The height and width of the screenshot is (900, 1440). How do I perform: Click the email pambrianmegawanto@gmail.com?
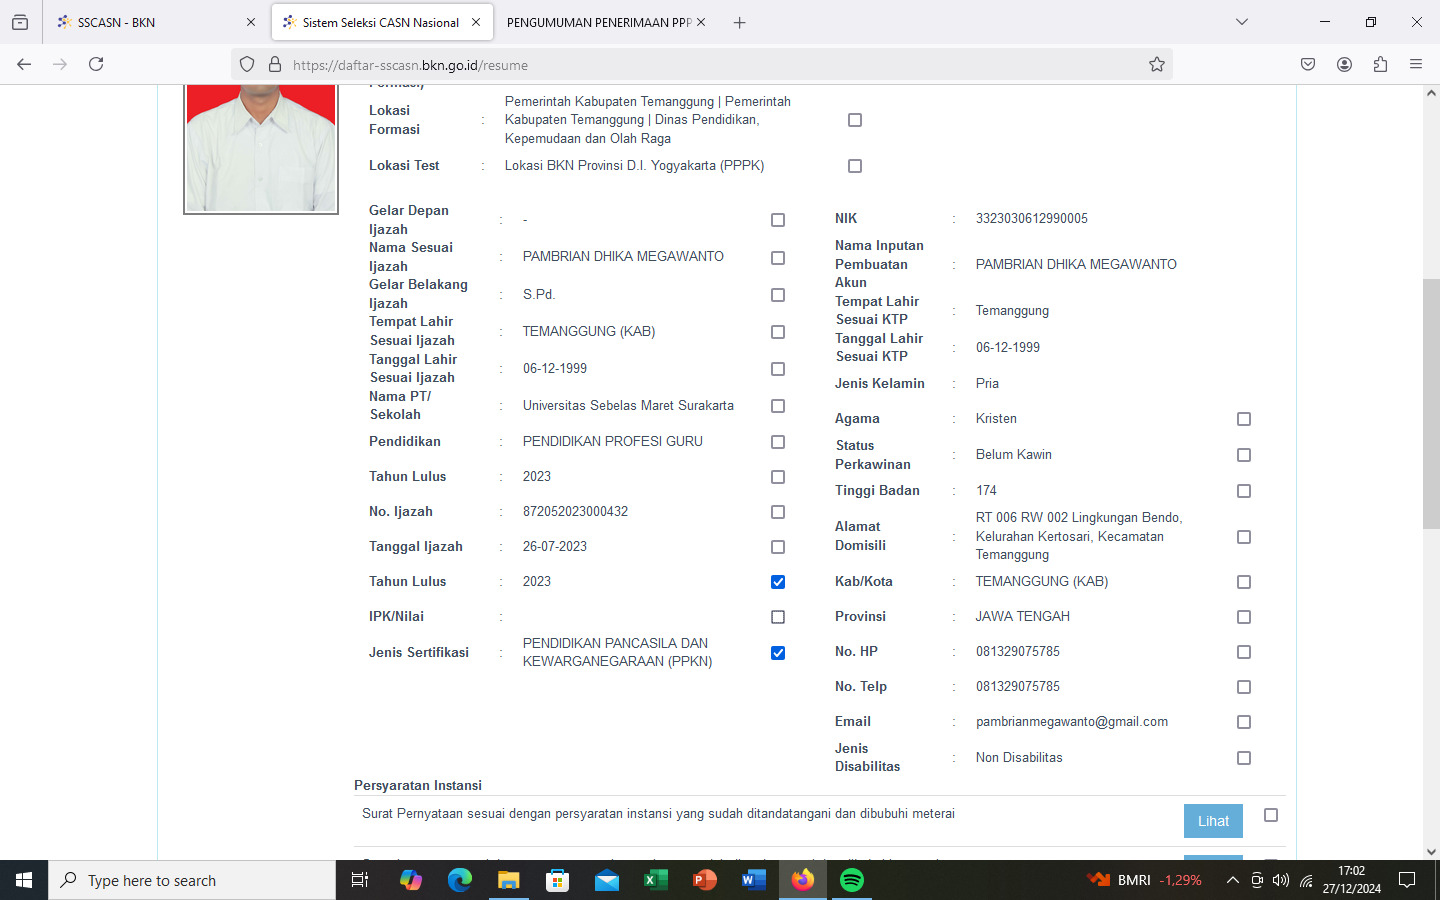pyautogui.click(x=1071, y=722)
